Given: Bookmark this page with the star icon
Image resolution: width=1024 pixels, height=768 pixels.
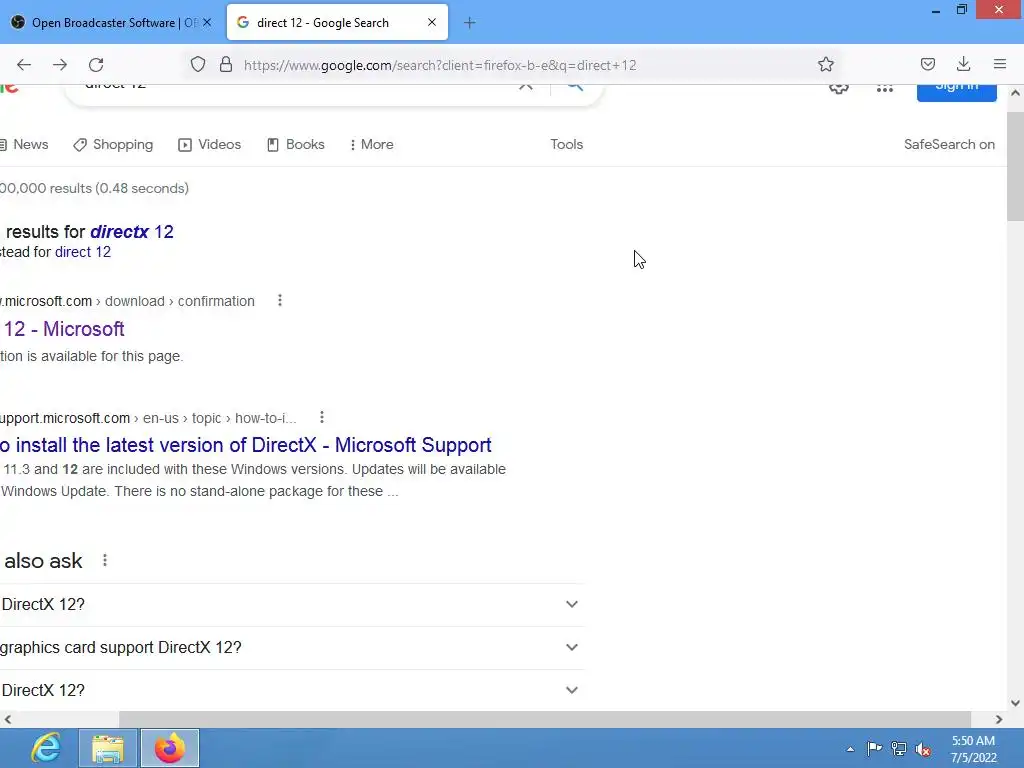Looking at the screenshot, I should (825, 64).
